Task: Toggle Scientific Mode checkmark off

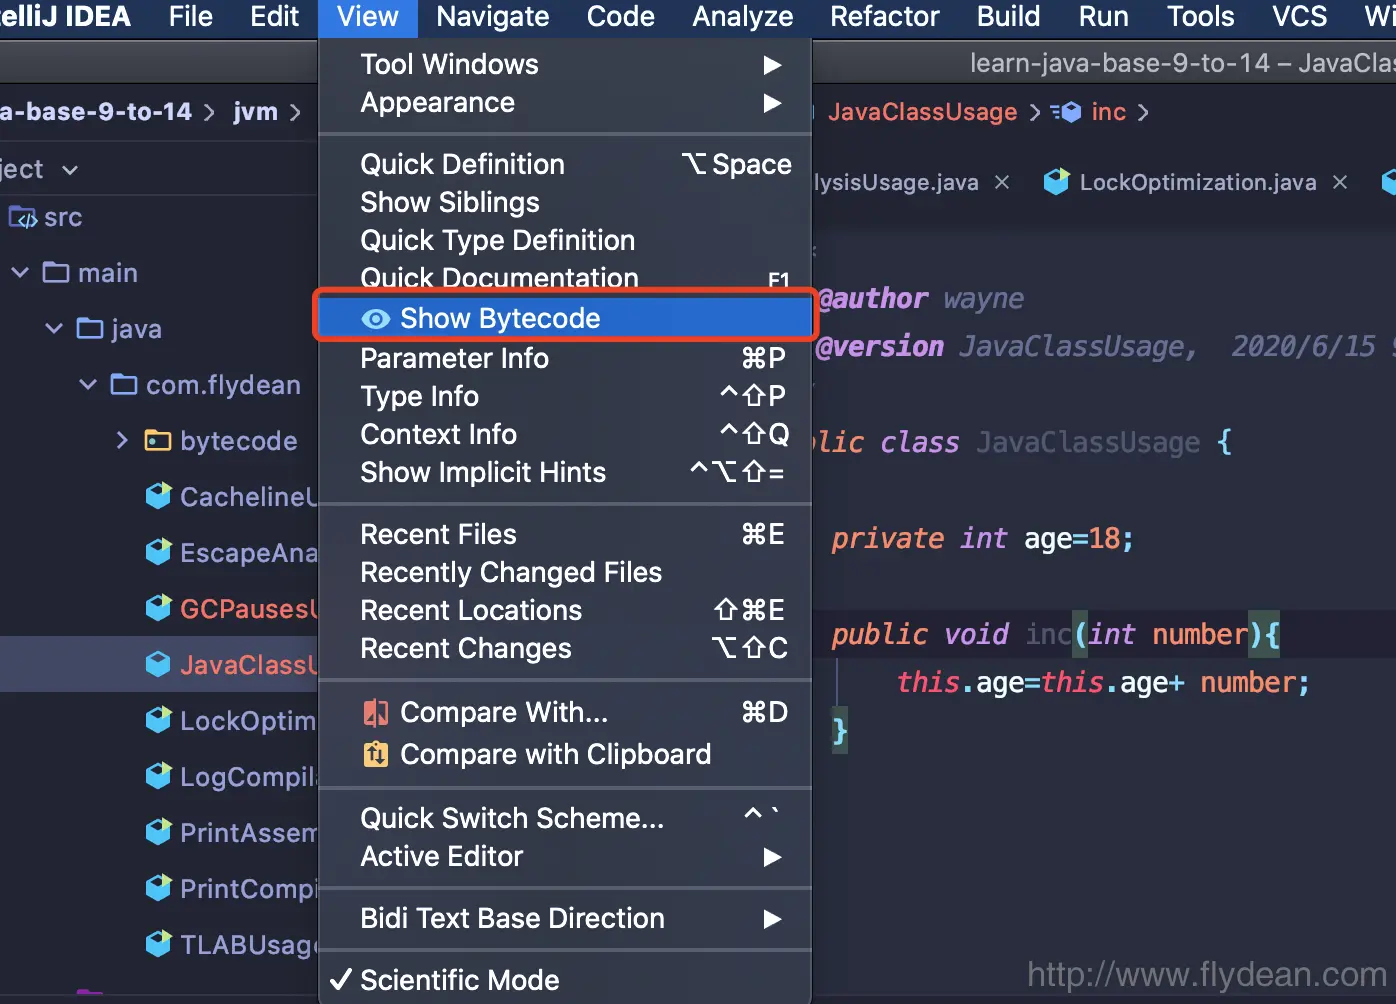Action: coord(341,980)
